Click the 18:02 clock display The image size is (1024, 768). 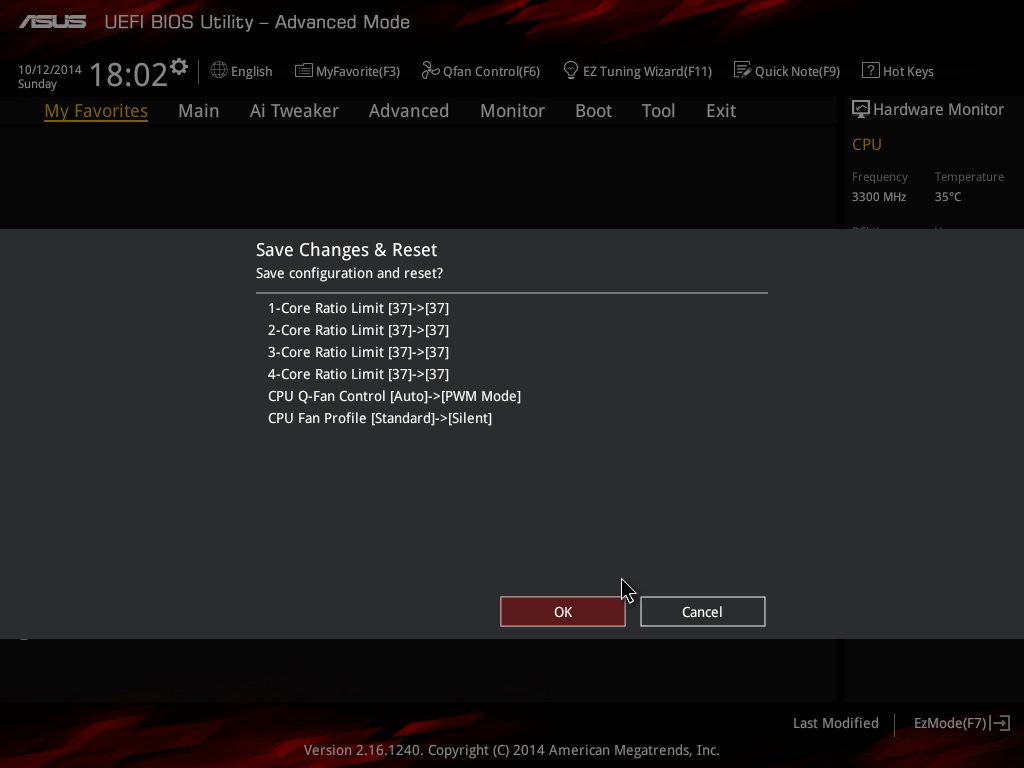(x=129, y=74)
